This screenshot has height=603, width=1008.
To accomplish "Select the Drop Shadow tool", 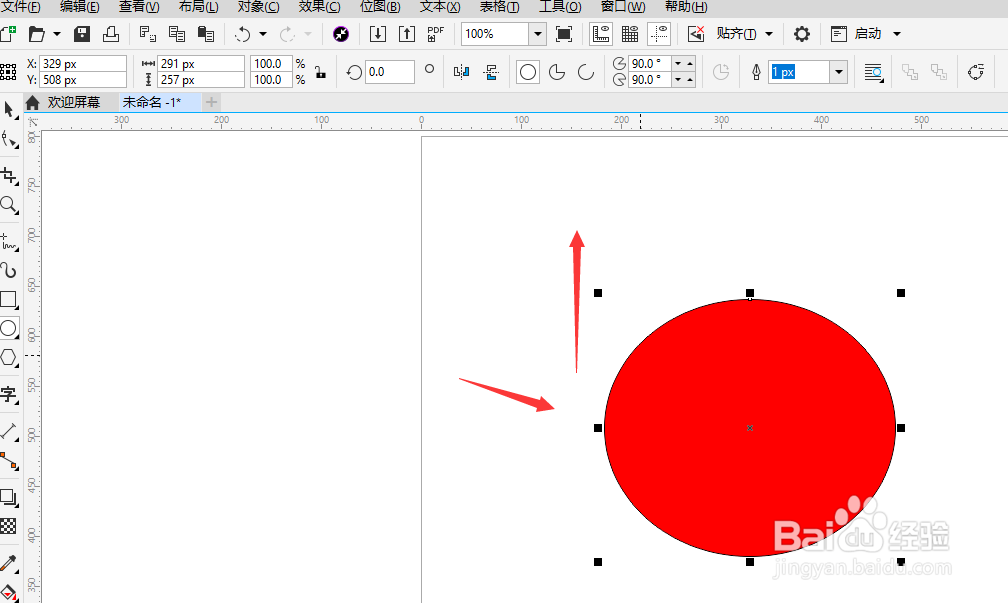I will tap(9, 497).
